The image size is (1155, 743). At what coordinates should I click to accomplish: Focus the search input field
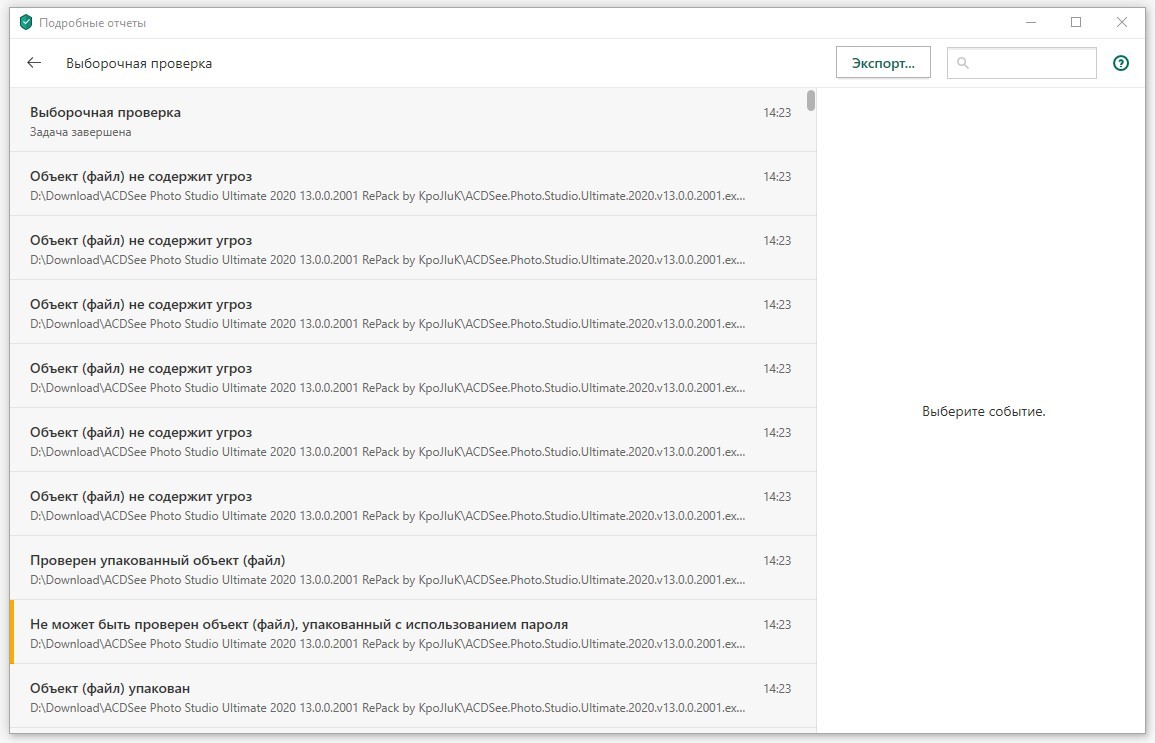(x=1030, y=63)
